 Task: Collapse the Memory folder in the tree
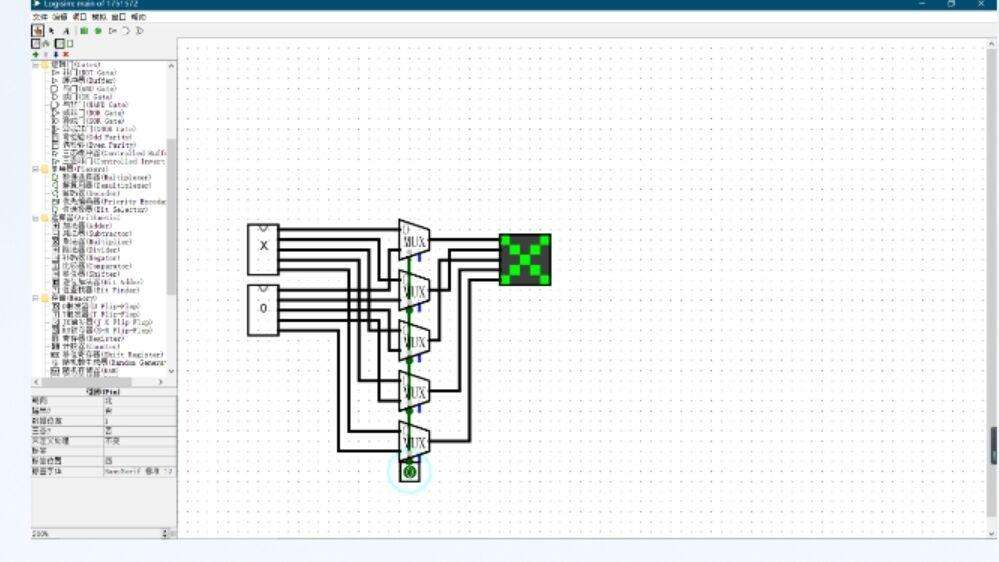click(x=36, y=298)
